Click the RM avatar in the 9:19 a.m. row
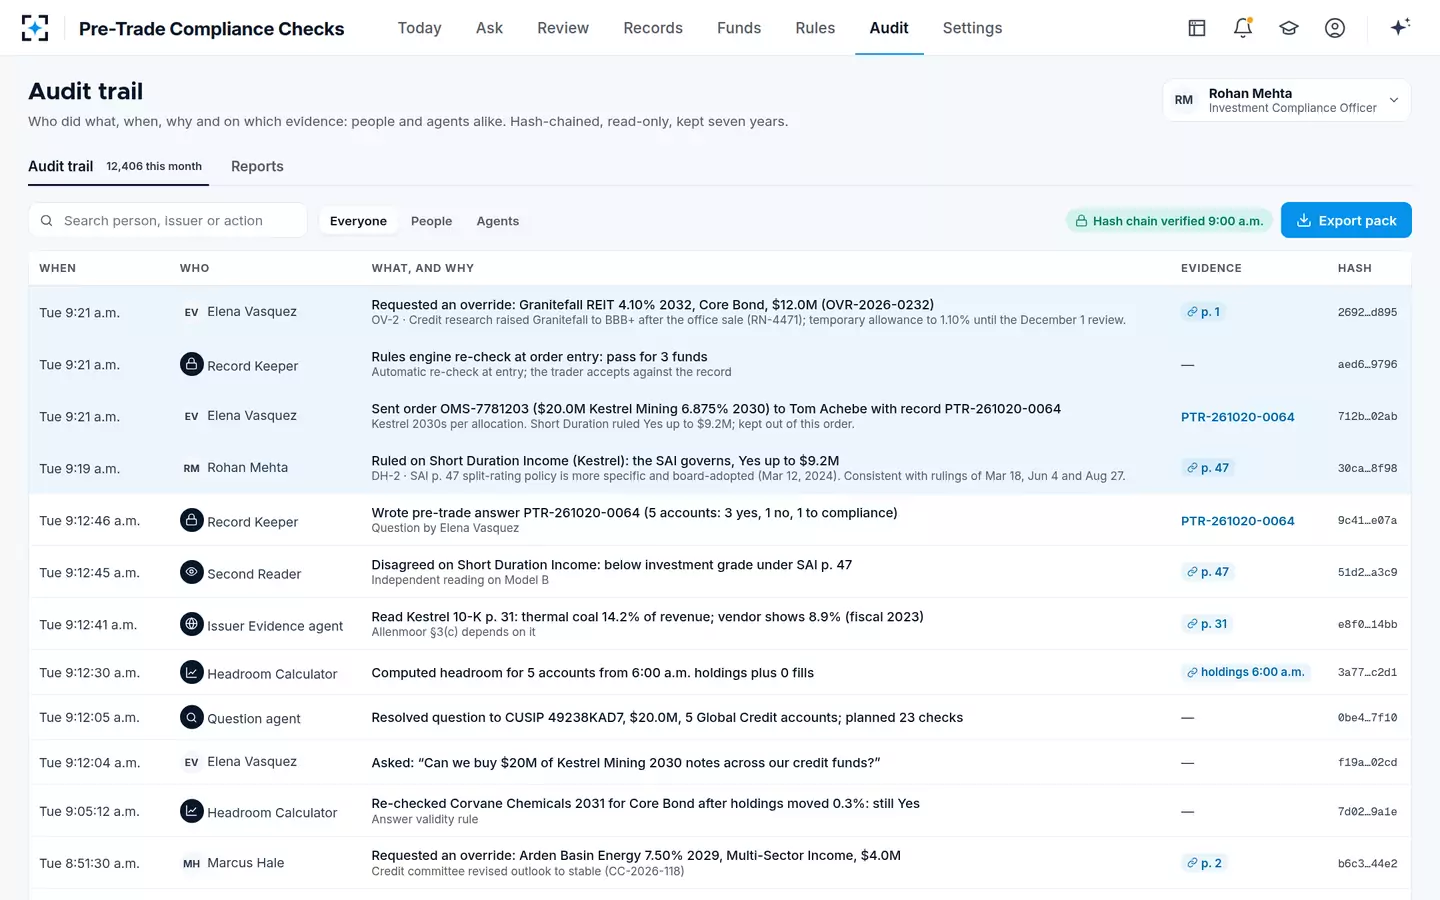1440x900 pixels. click(192, 468)
